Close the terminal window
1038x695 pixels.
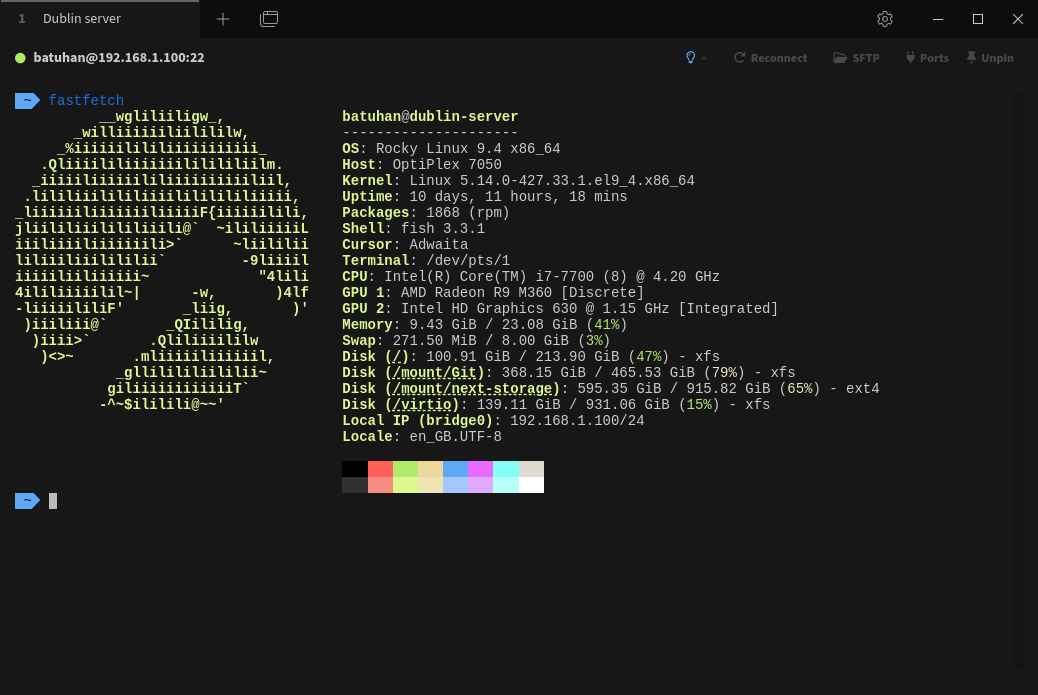click(1018, 19)
